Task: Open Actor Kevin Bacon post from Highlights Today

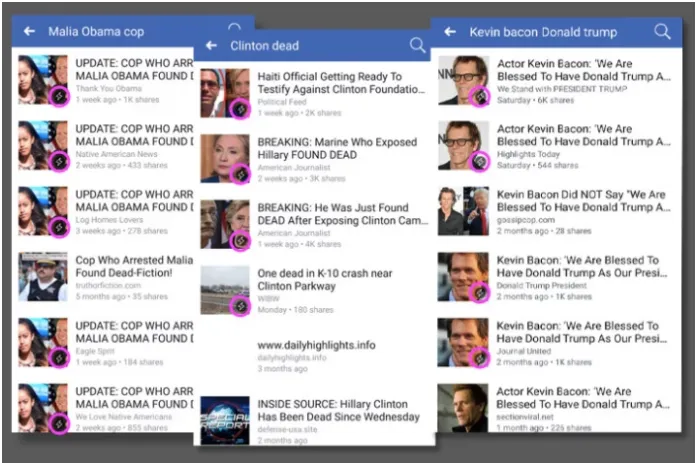Action: click(x=557, y=146)
